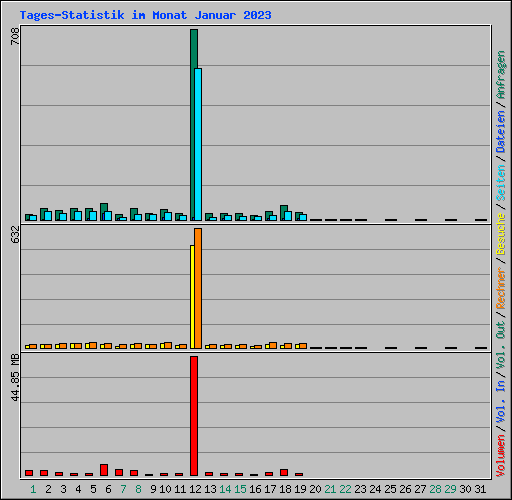The width and height of the screenshot is (512, 500).
Task: Click the tall cyan pages bar for day 12
Action: pos(198,144)
